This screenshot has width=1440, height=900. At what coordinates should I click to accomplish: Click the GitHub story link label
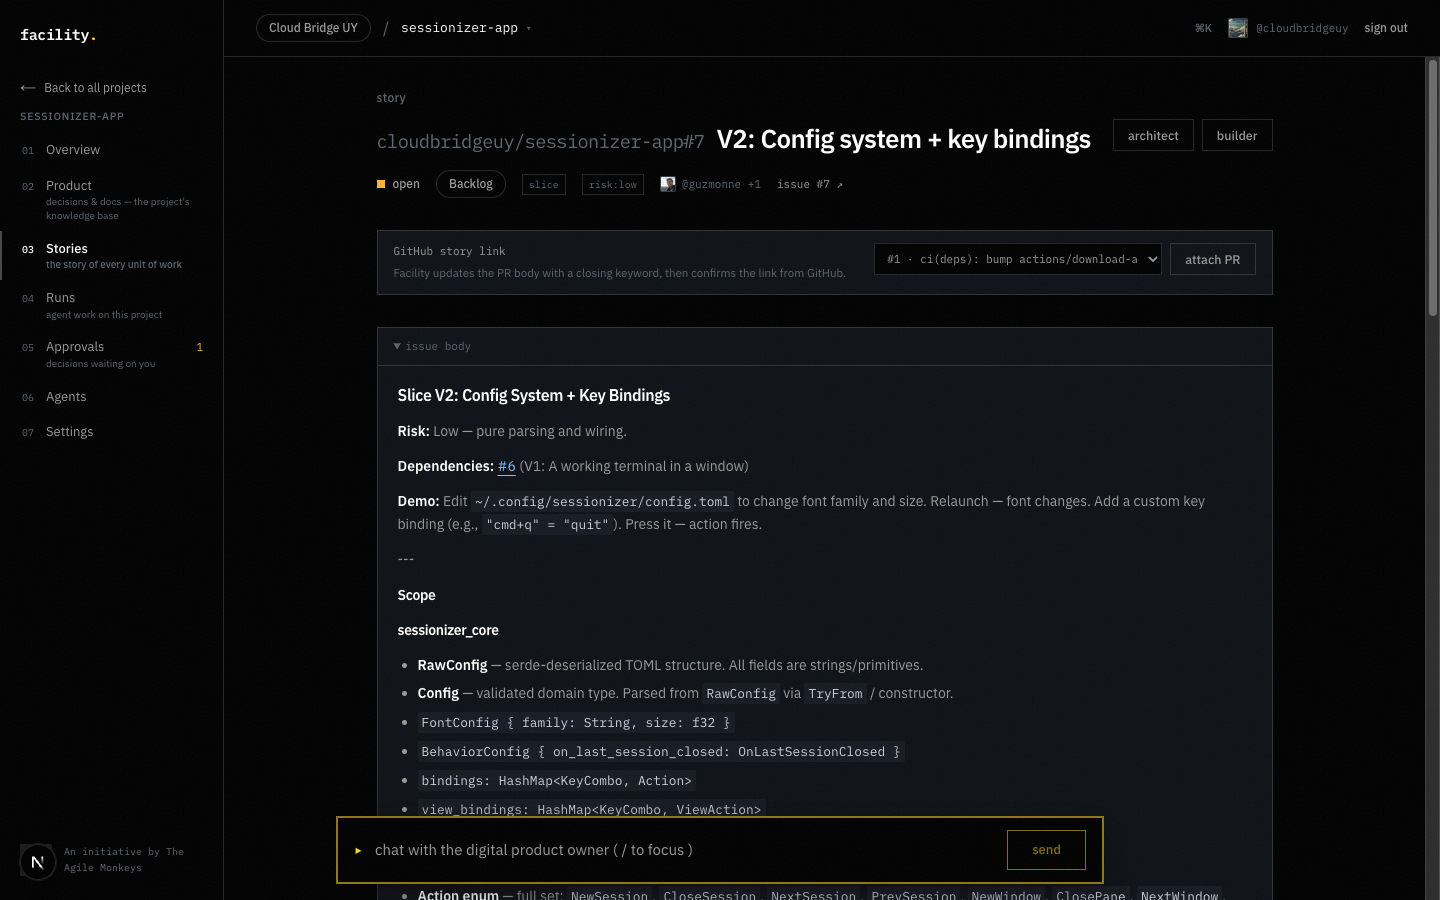449,251
